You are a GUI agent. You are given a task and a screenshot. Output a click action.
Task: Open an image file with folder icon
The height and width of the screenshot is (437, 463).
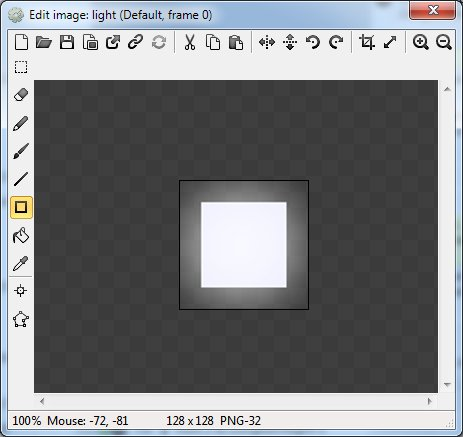point(44,42)
